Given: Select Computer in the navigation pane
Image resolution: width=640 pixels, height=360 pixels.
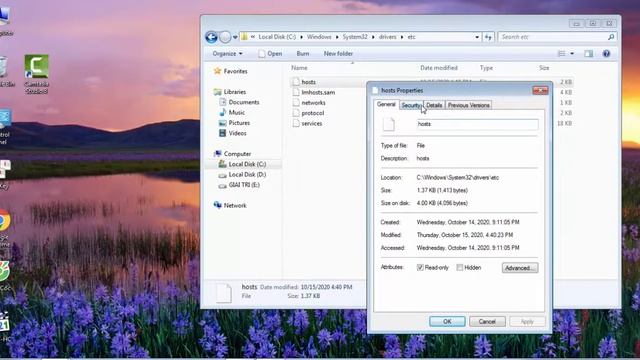Looking at the screenshot, I should 237,154.
